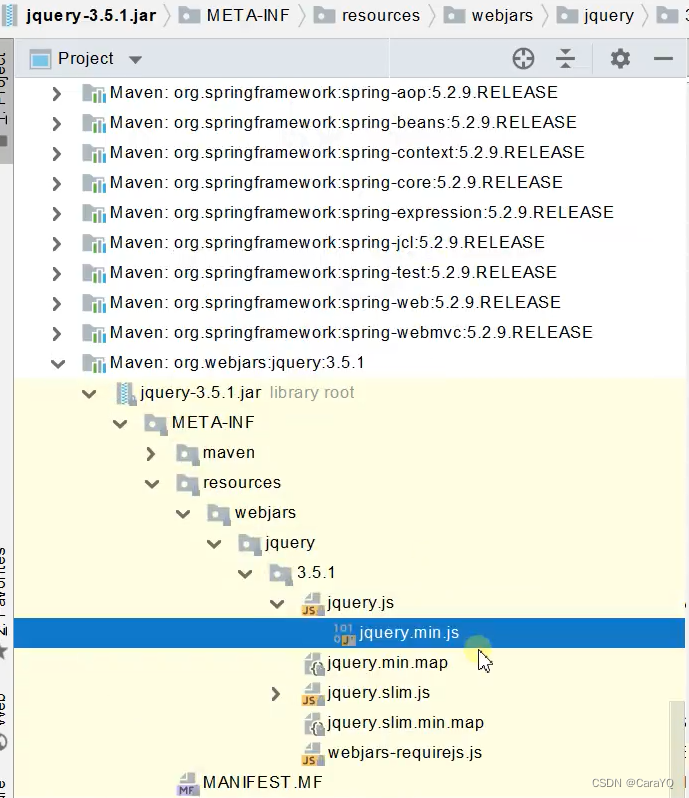Collapse the jquery folder arrow
Image resolution: width=689 pixels, height=798 pixels.
pos(214,544)
